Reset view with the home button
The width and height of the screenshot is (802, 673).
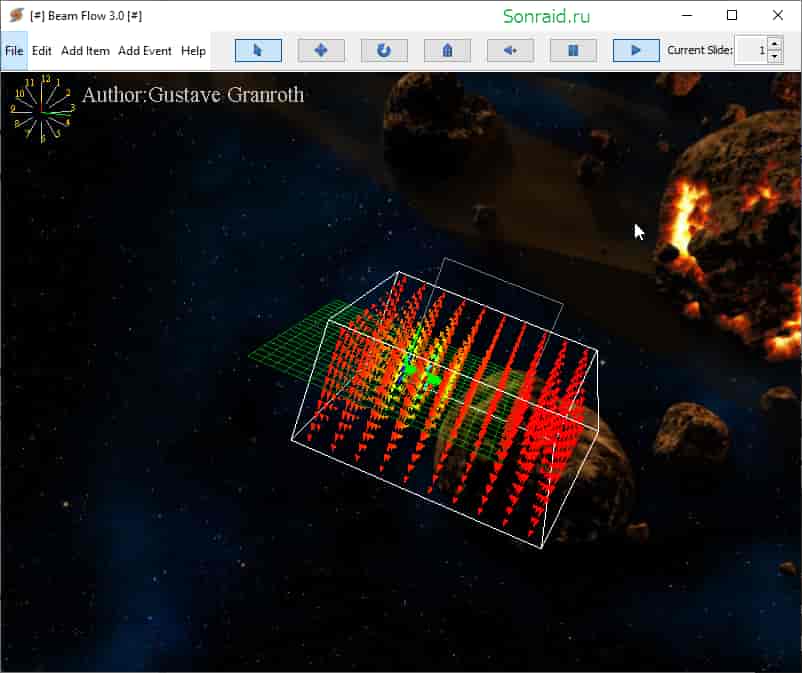tap(448, 51)
